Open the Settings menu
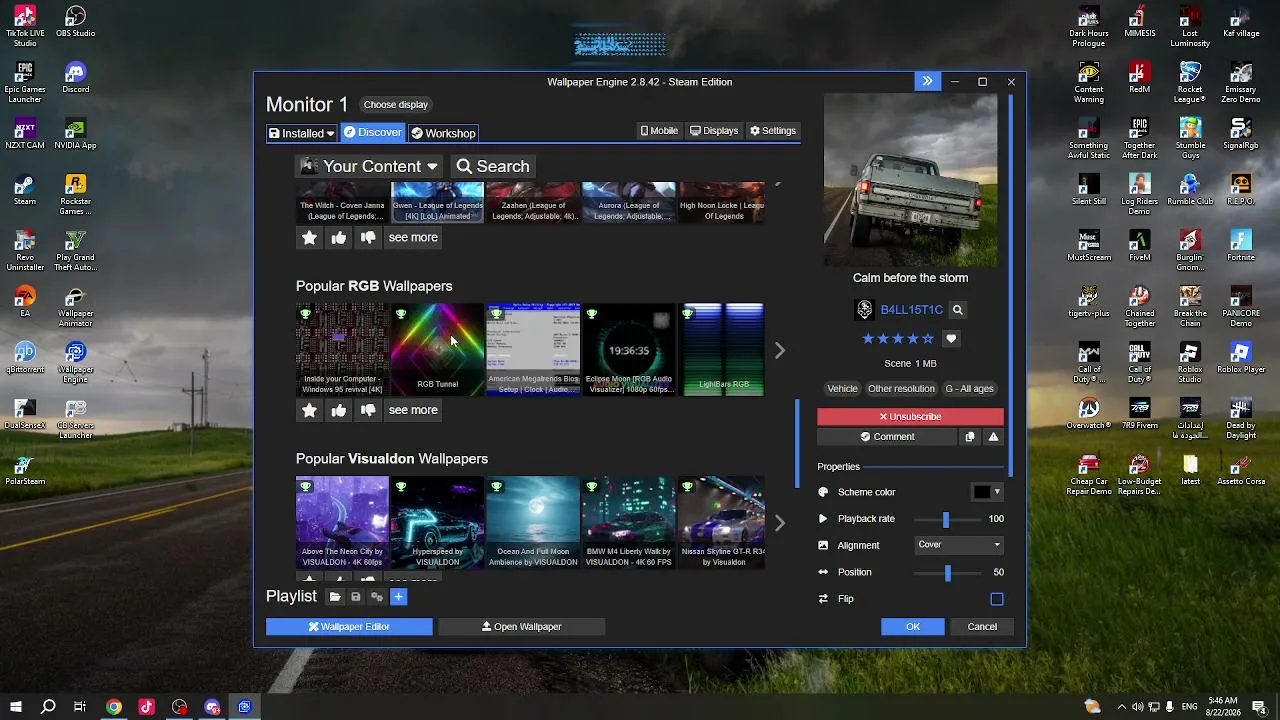 click(x=773, y=131)
